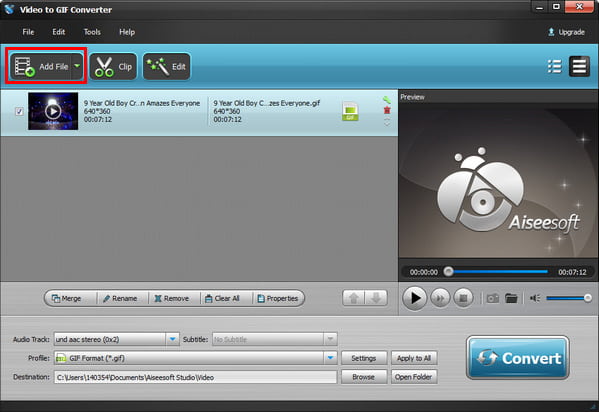Click the Open Folder button

click(414, 377)
